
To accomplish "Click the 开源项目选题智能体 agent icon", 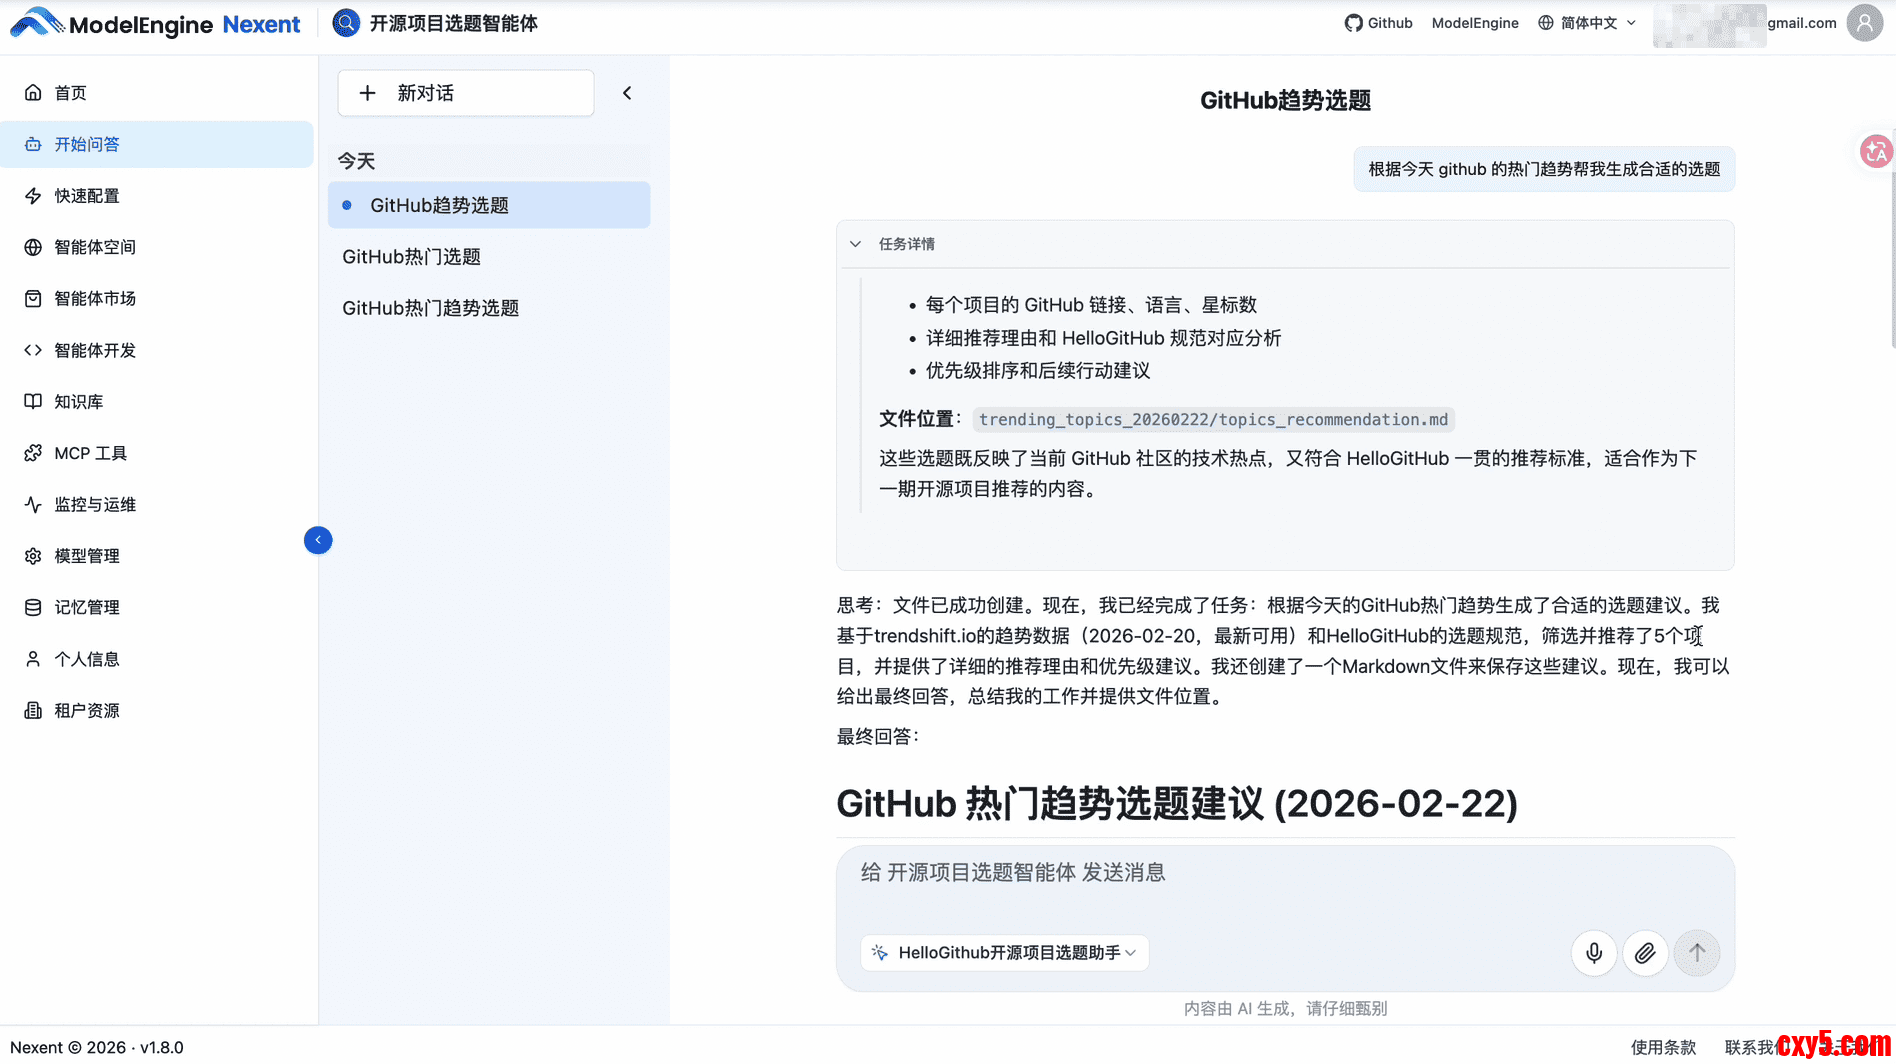I will click(346, 23).
